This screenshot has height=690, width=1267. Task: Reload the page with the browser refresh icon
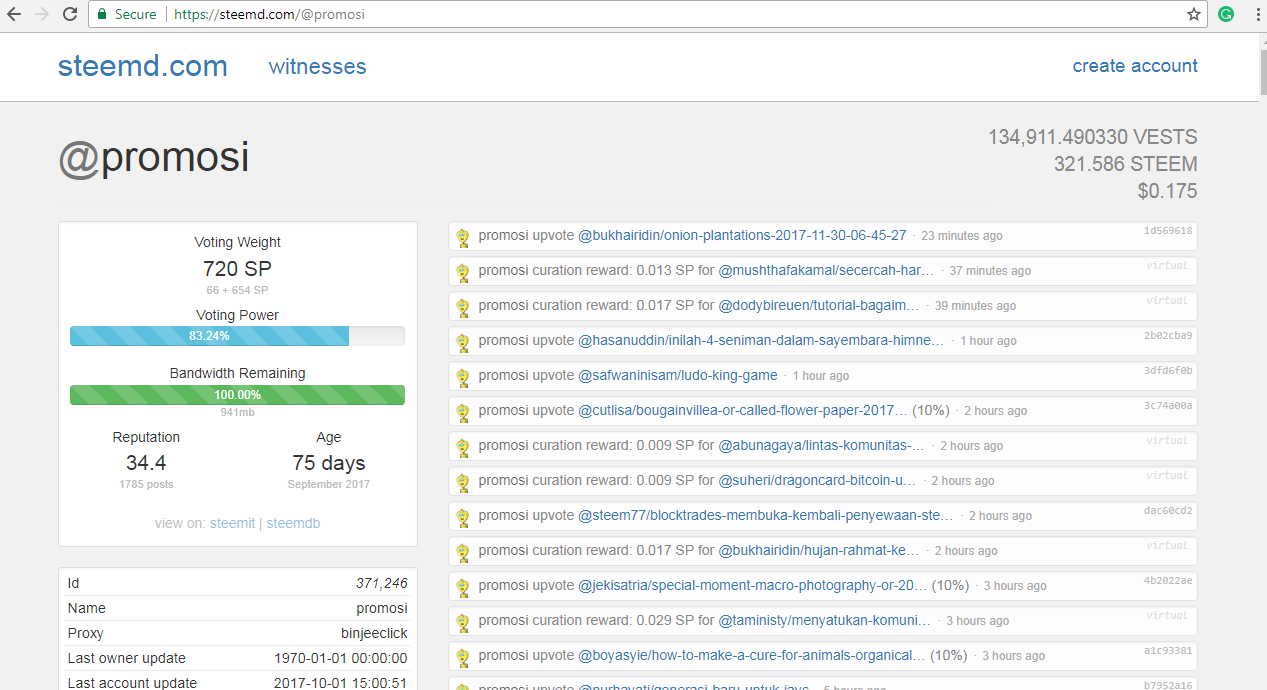point(70,15)
